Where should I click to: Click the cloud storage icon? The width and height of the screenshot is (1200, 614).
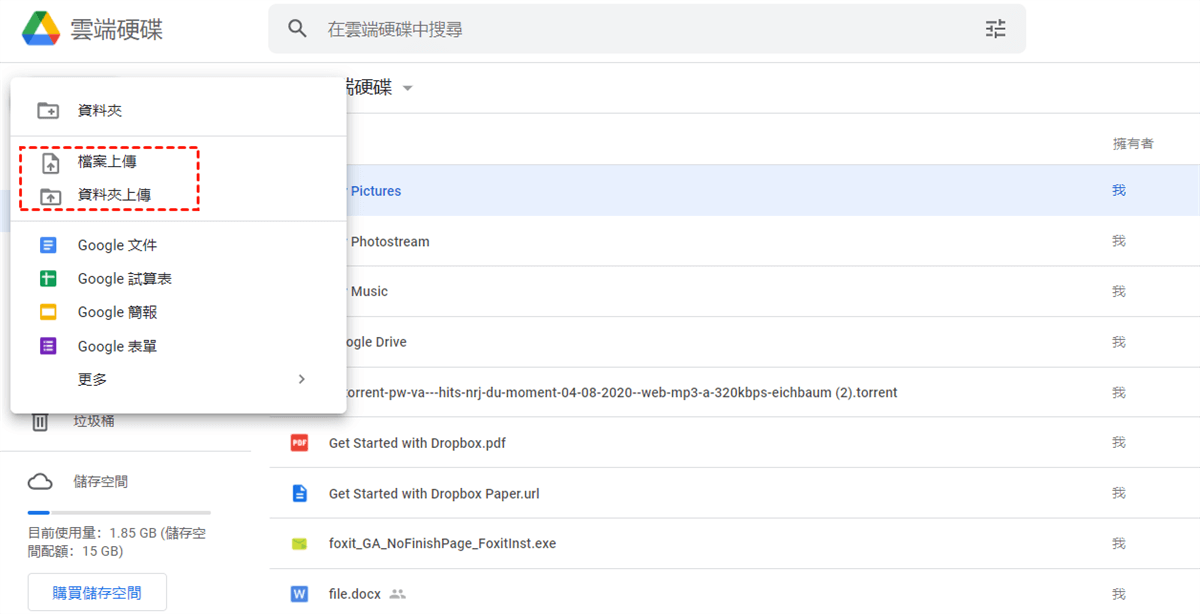point(40,482)
